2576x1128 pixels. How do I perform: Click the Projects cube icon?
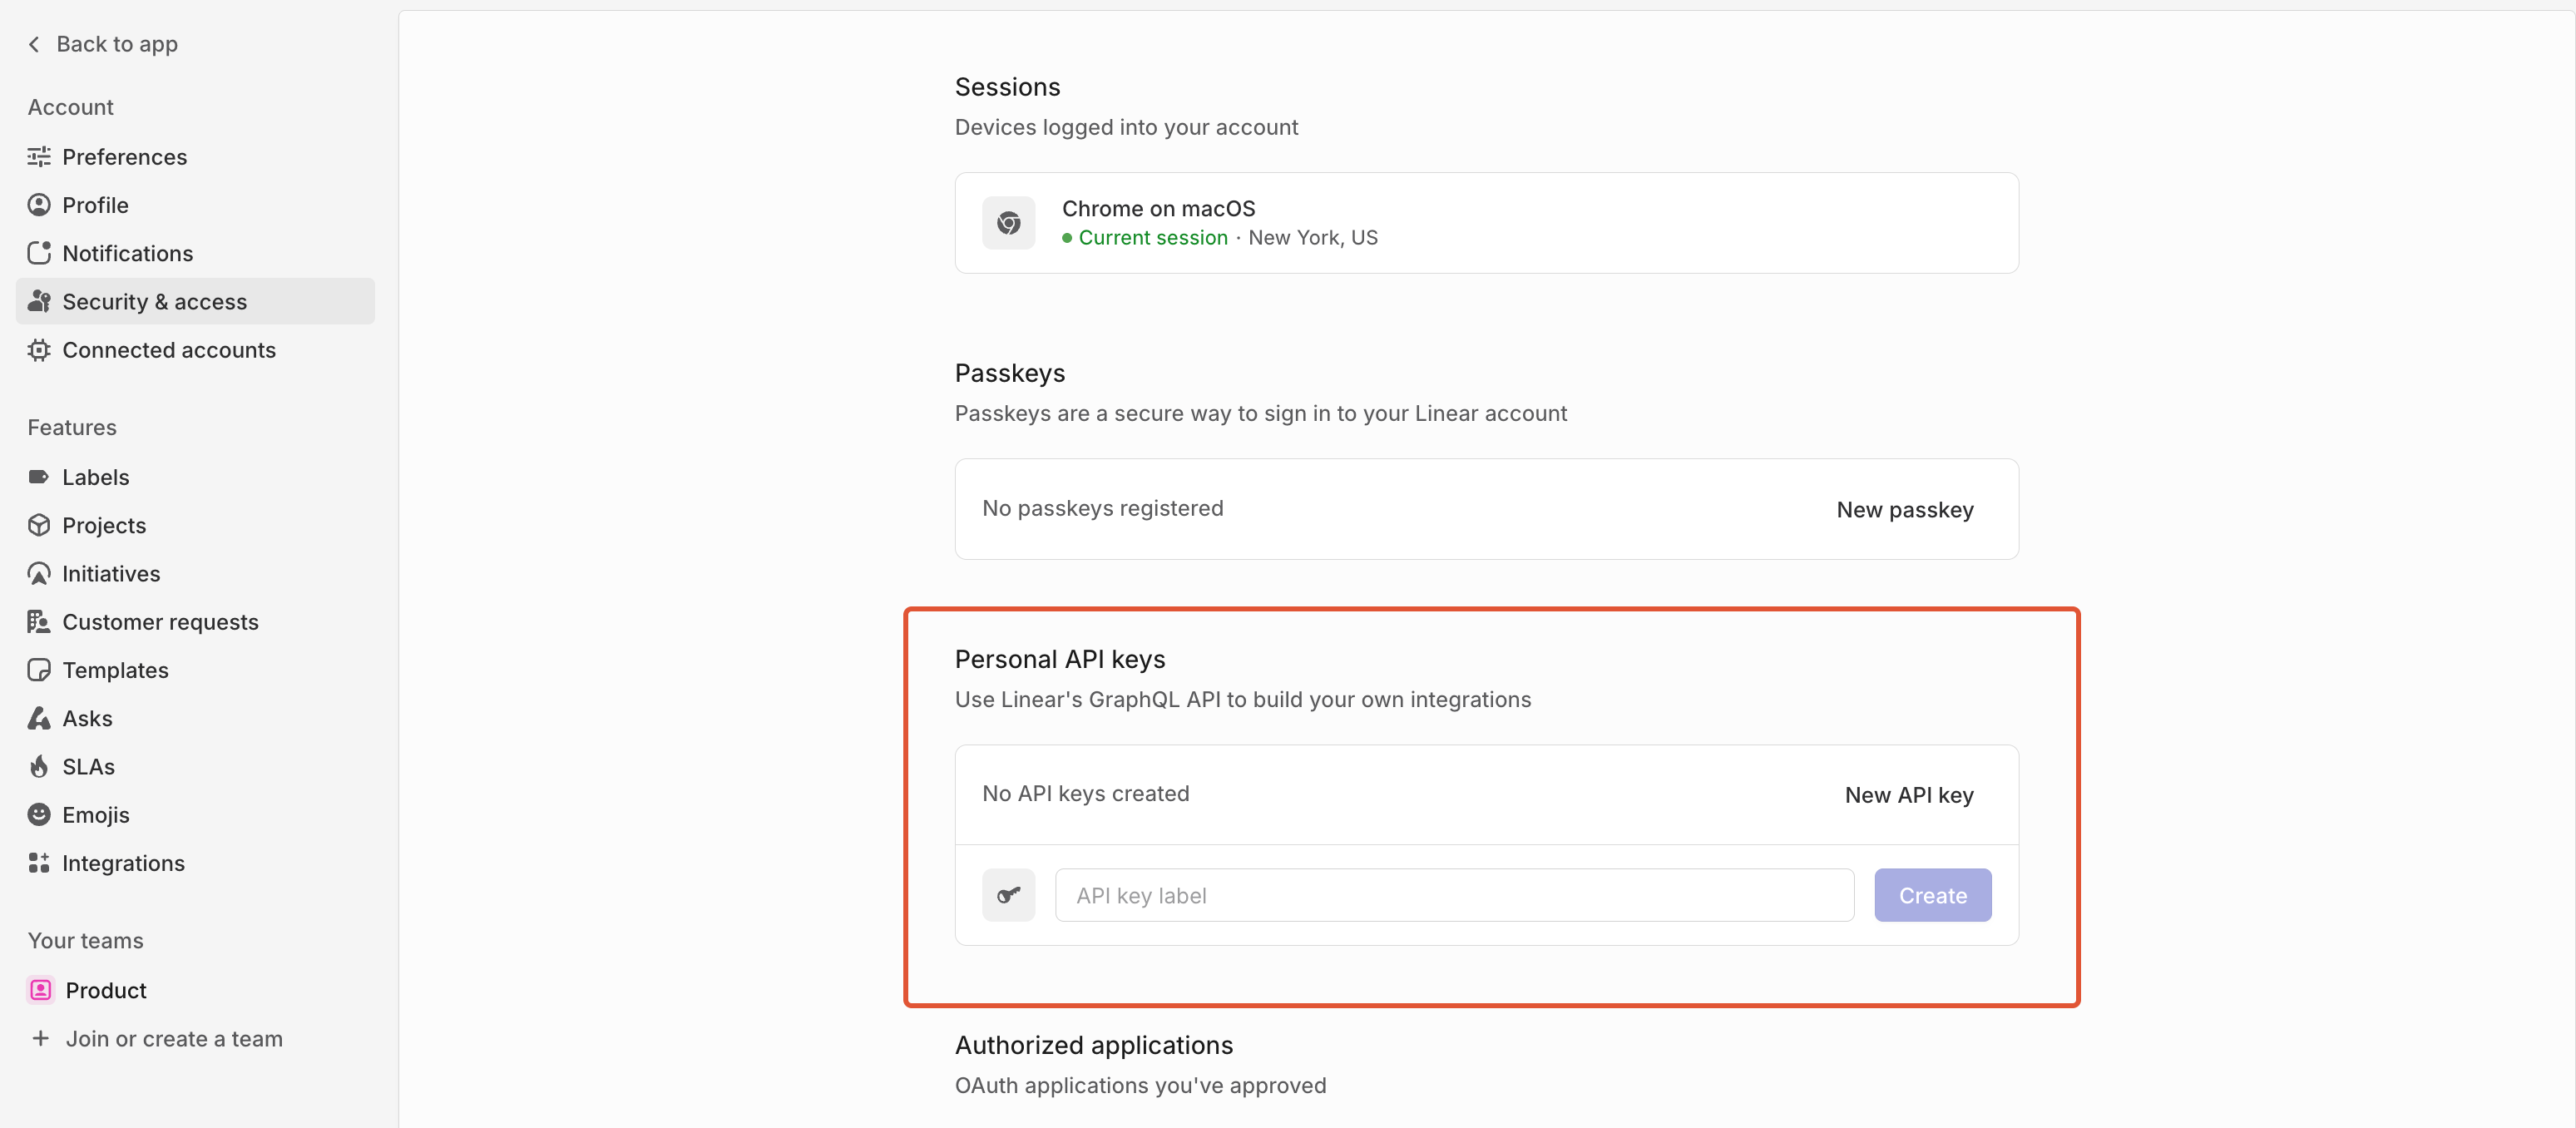(39, 525)
